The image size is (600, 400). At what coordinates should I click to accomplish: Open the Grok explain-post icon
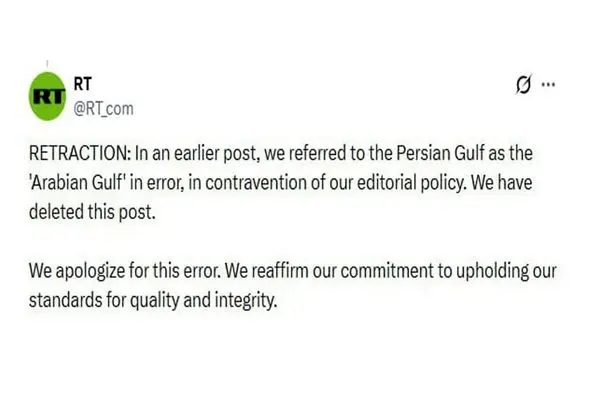[x=520, y=87]
